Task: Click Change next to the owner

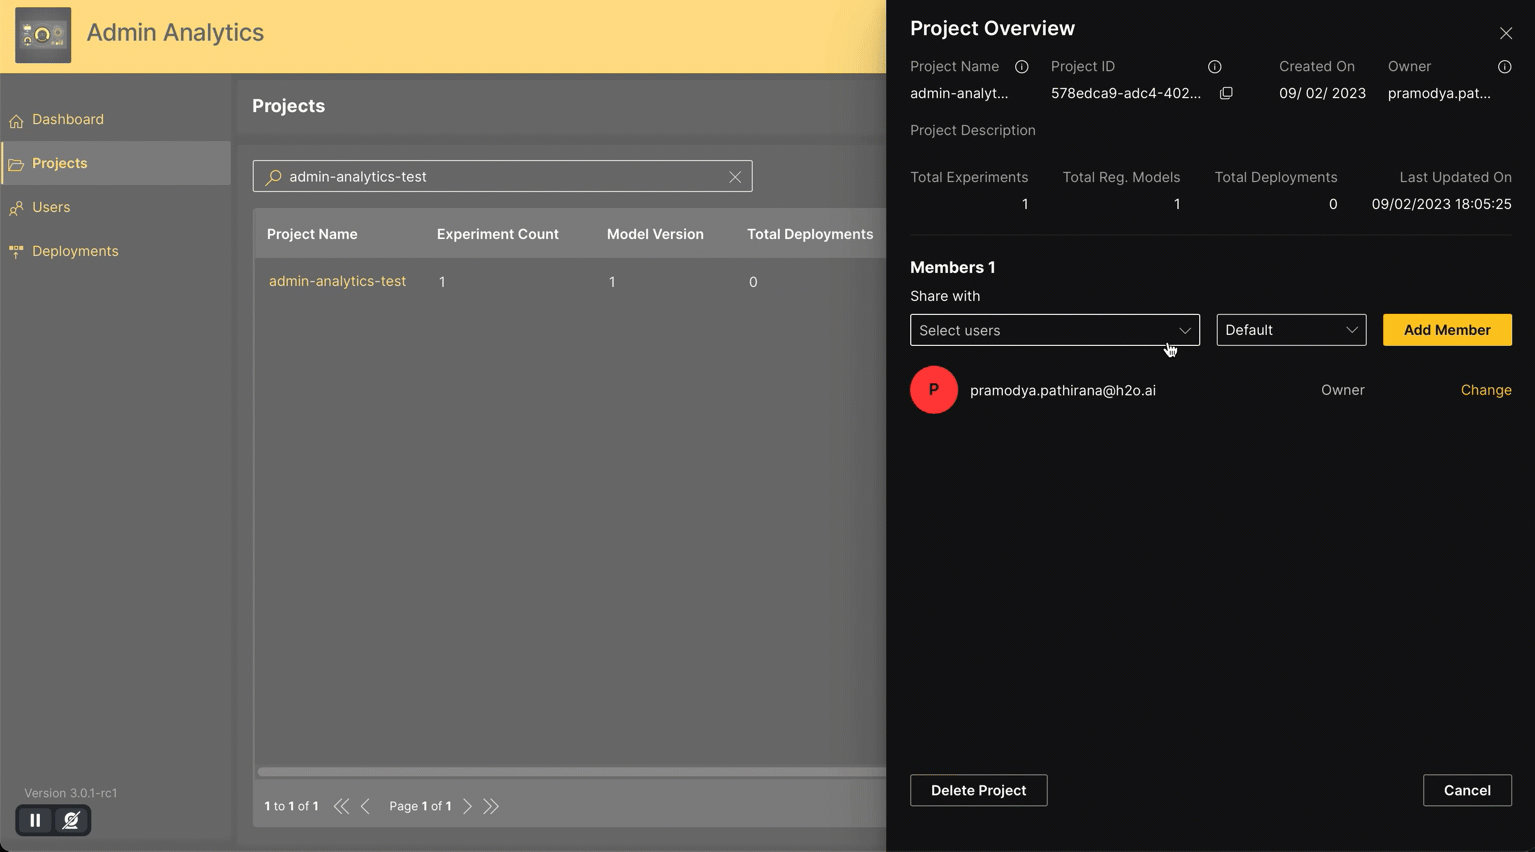Action: coord(1485,390)
